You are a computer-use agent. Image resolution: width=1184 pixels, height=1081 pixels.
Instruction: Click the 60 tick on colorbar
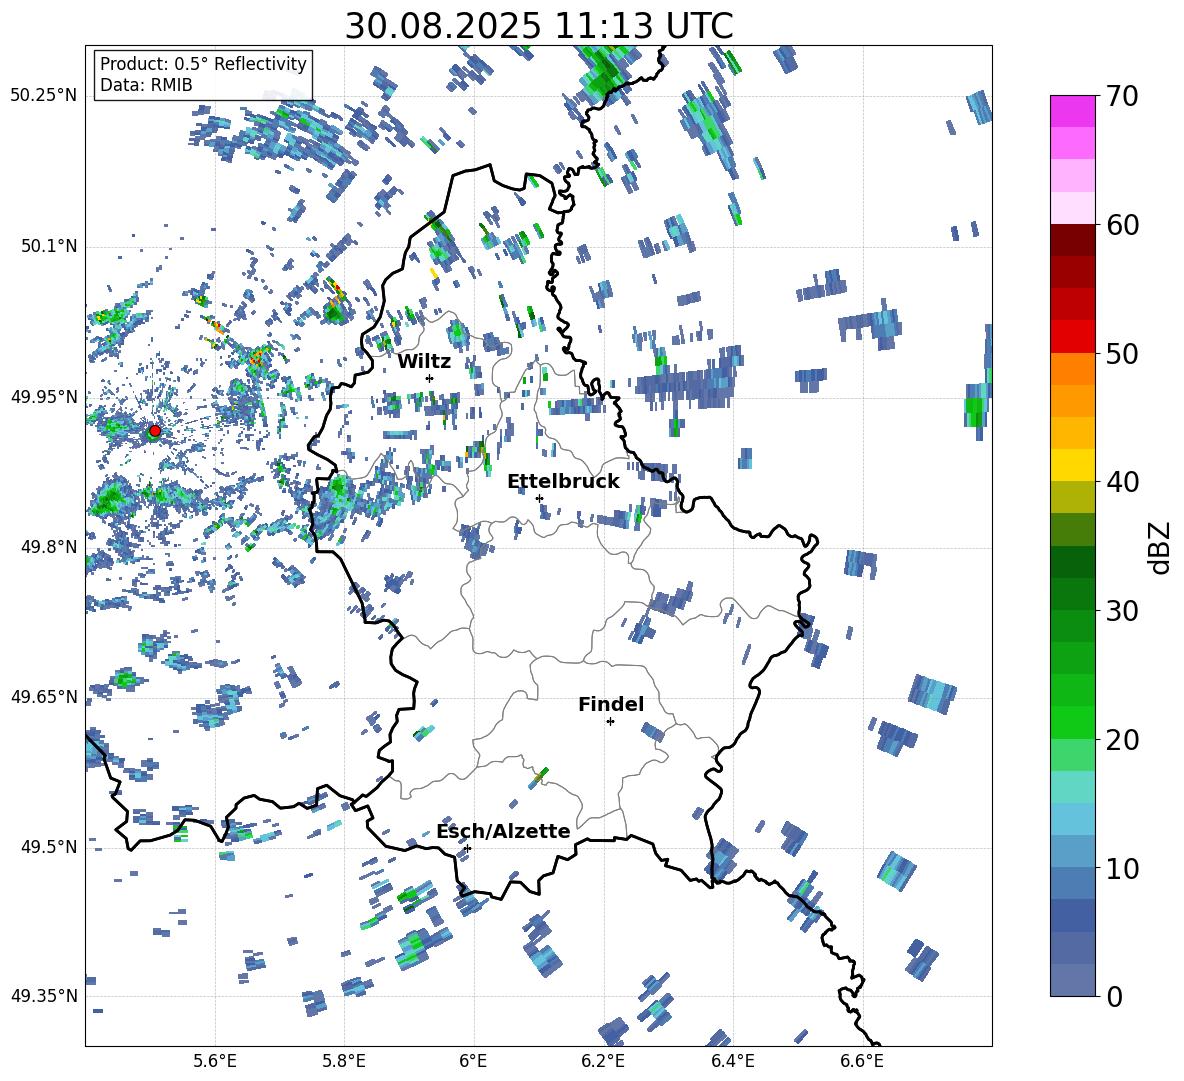click(1120, 225)
